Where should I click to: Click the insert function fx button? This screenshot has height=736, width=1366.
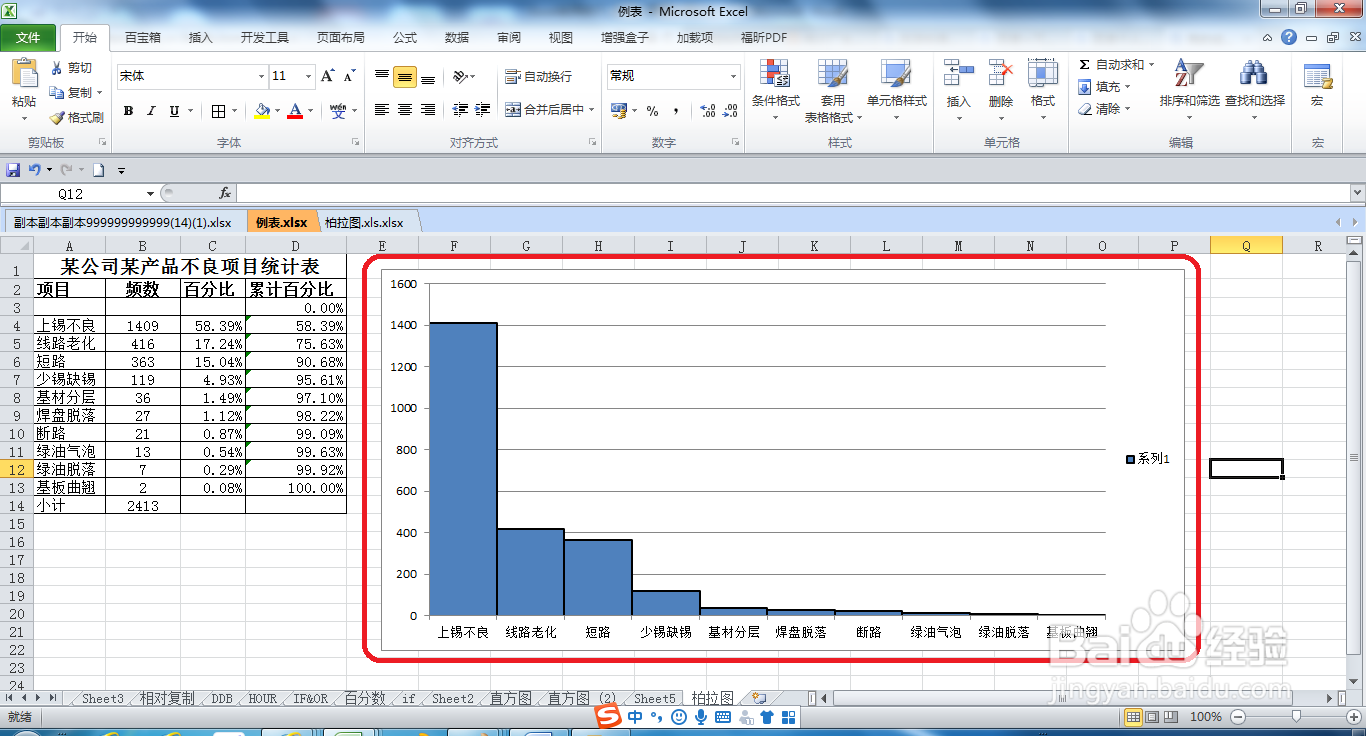point(225,193)
